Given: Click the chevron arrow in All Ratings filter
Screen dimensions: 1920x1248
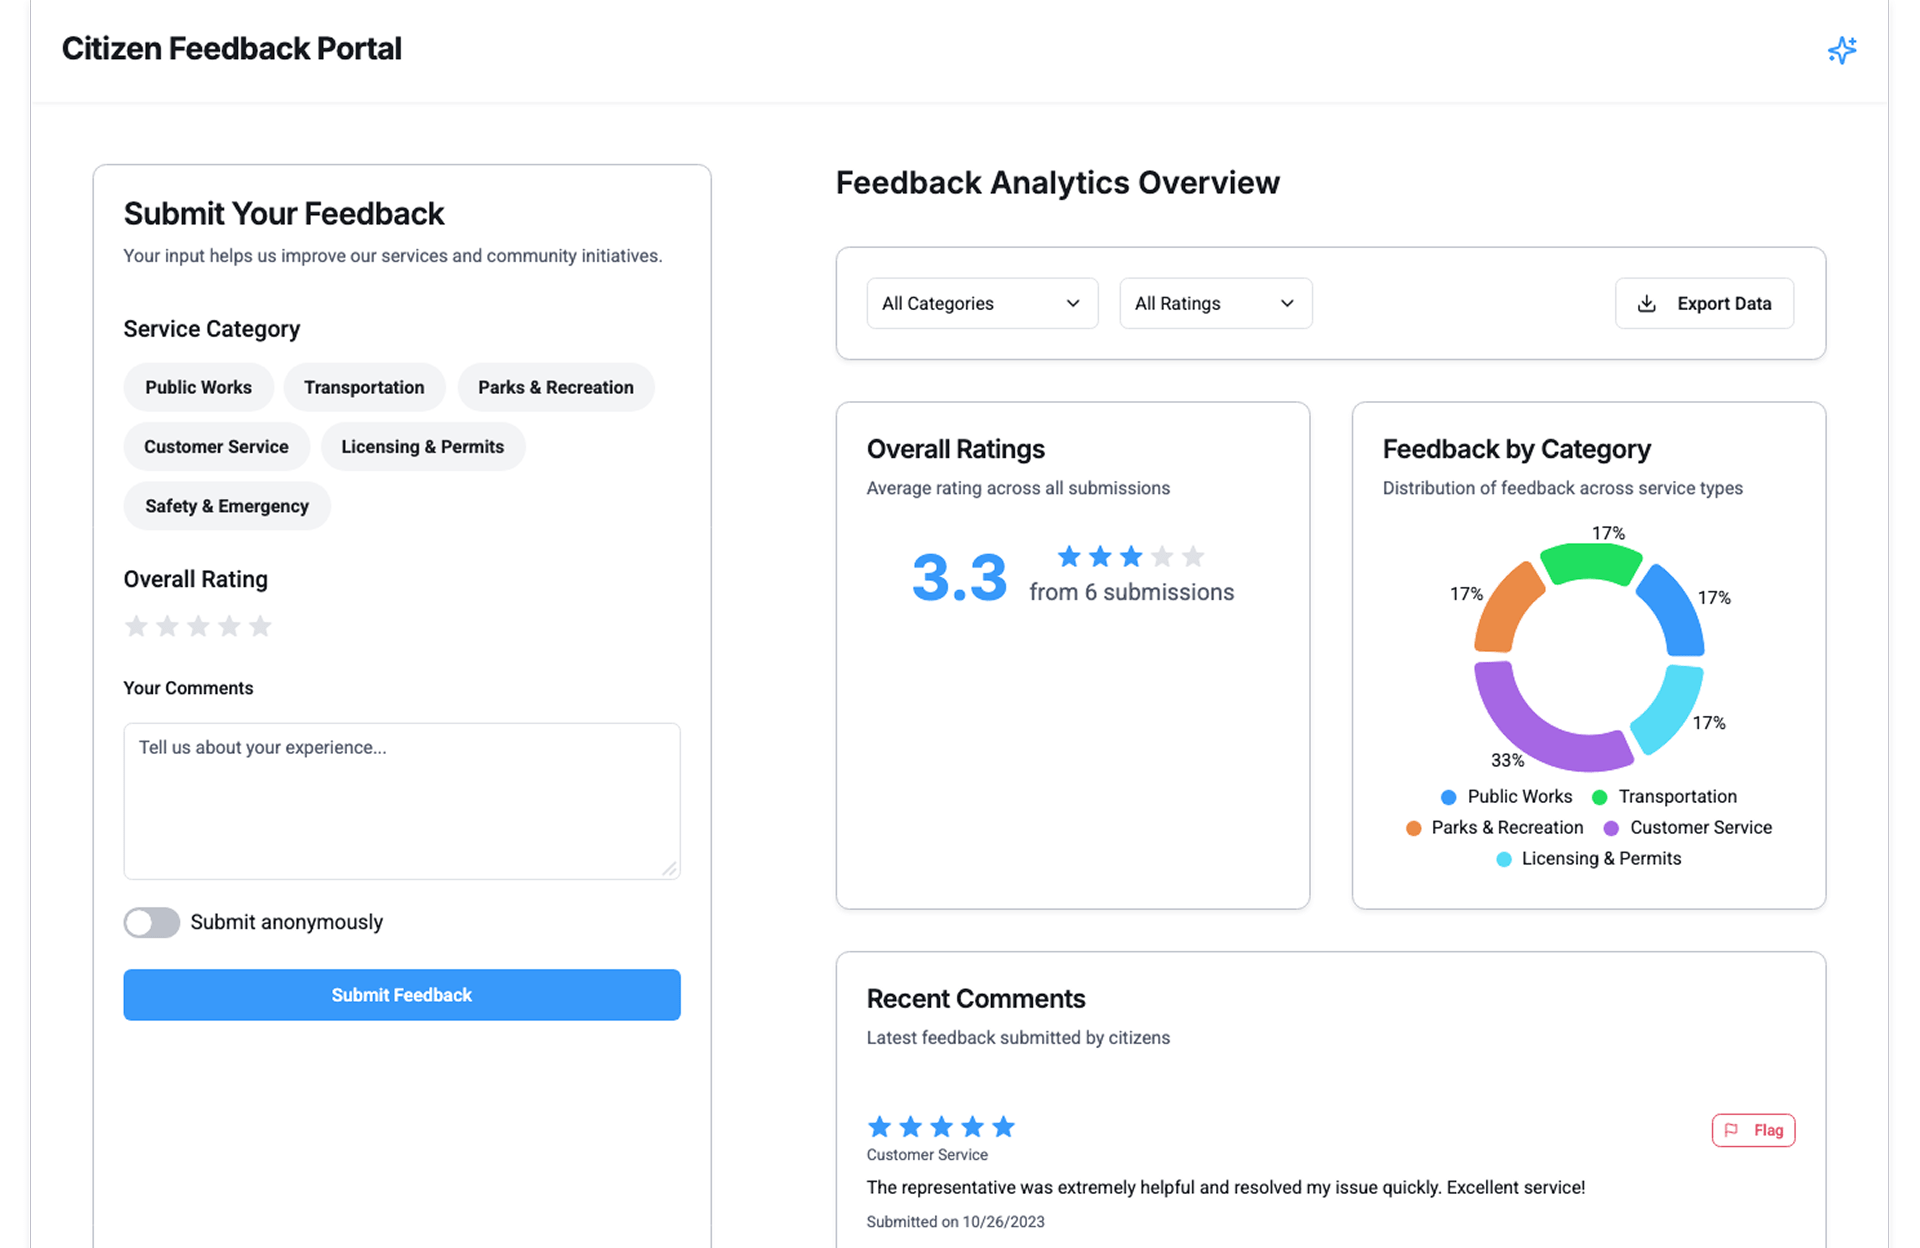Looking at the screenshot, I should click(1287, 304).
